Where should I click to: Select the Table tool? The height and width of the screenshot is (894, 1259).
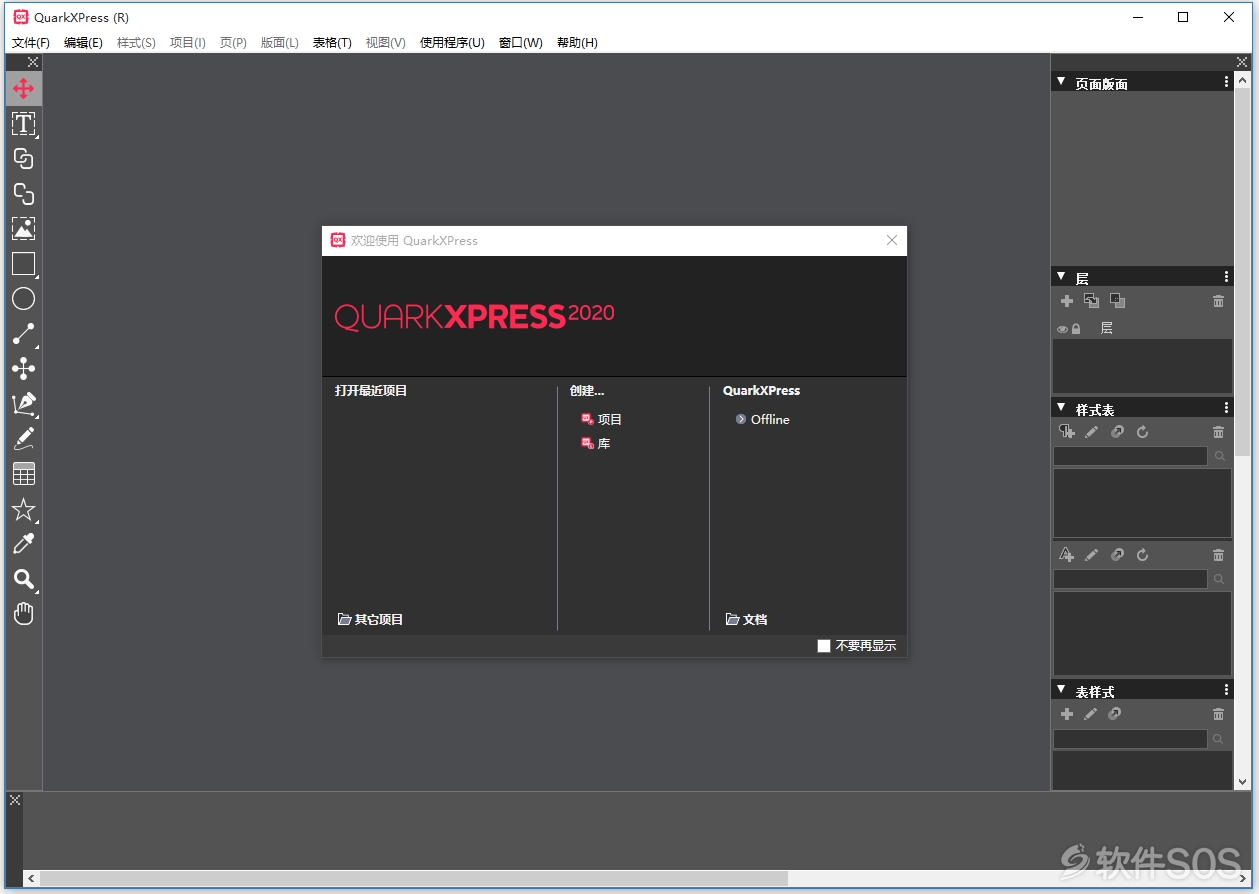click(23, 474)
